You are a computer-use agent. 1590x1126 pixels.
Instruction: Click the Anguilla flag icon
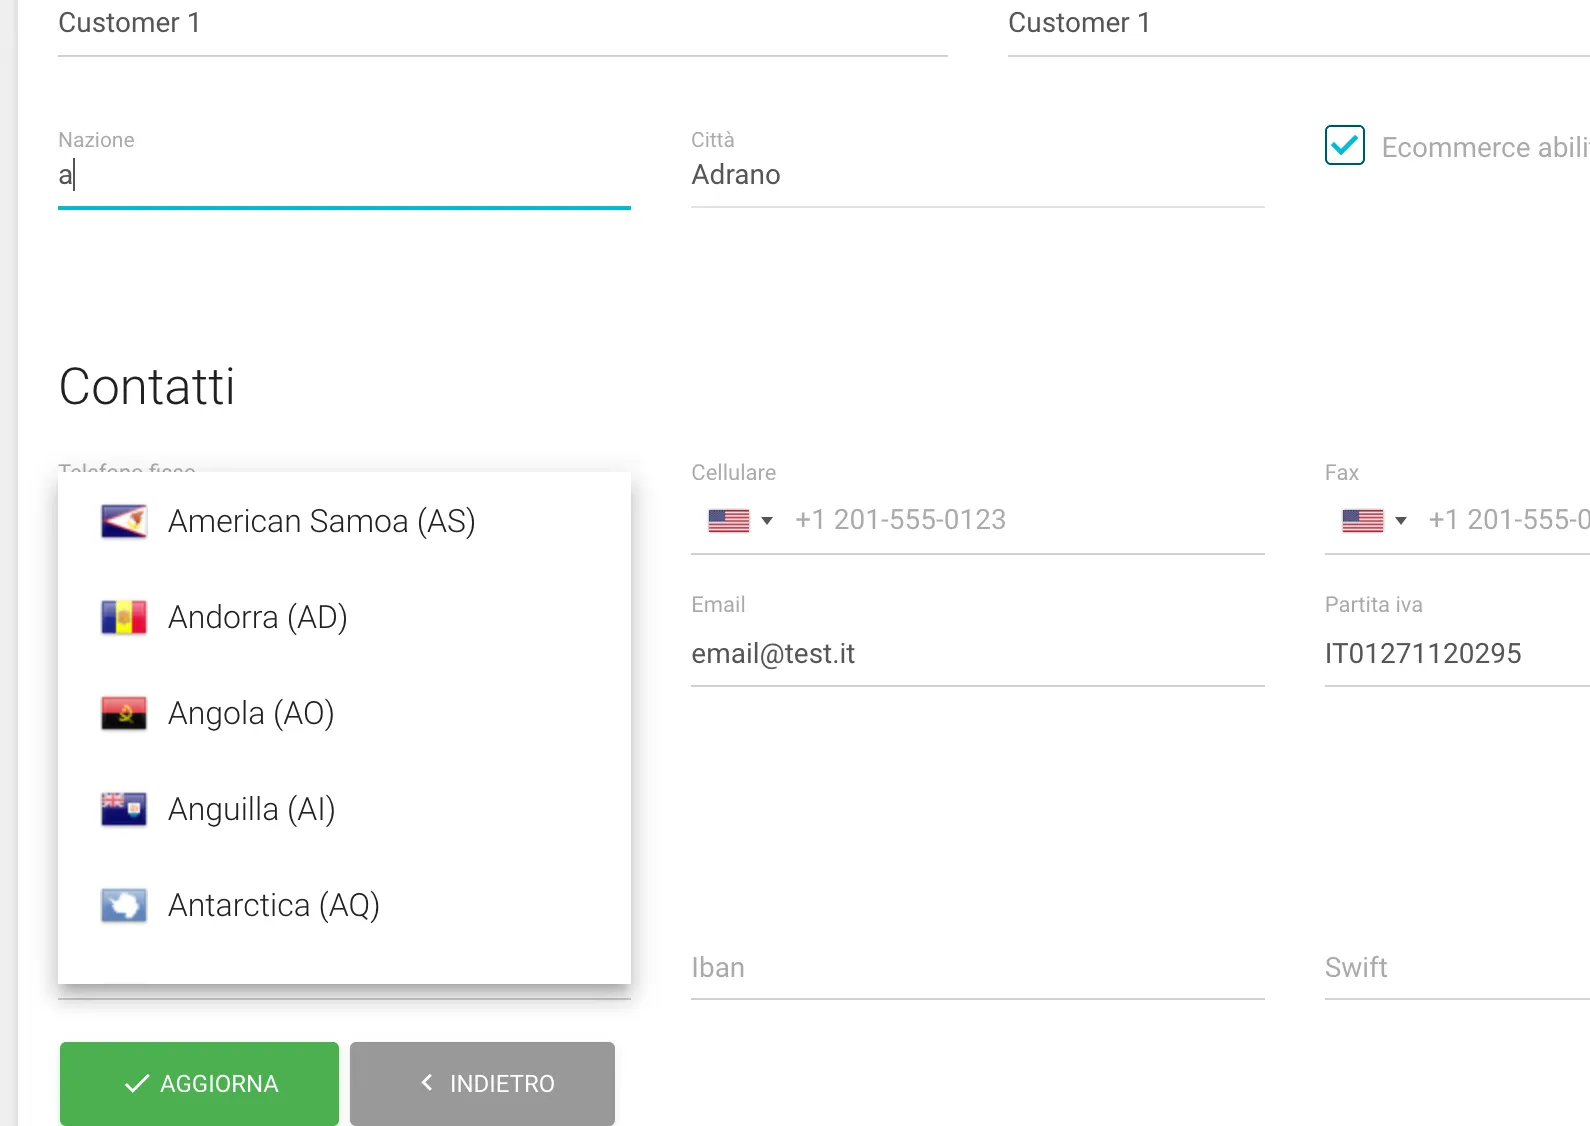(x=124, y=809)
